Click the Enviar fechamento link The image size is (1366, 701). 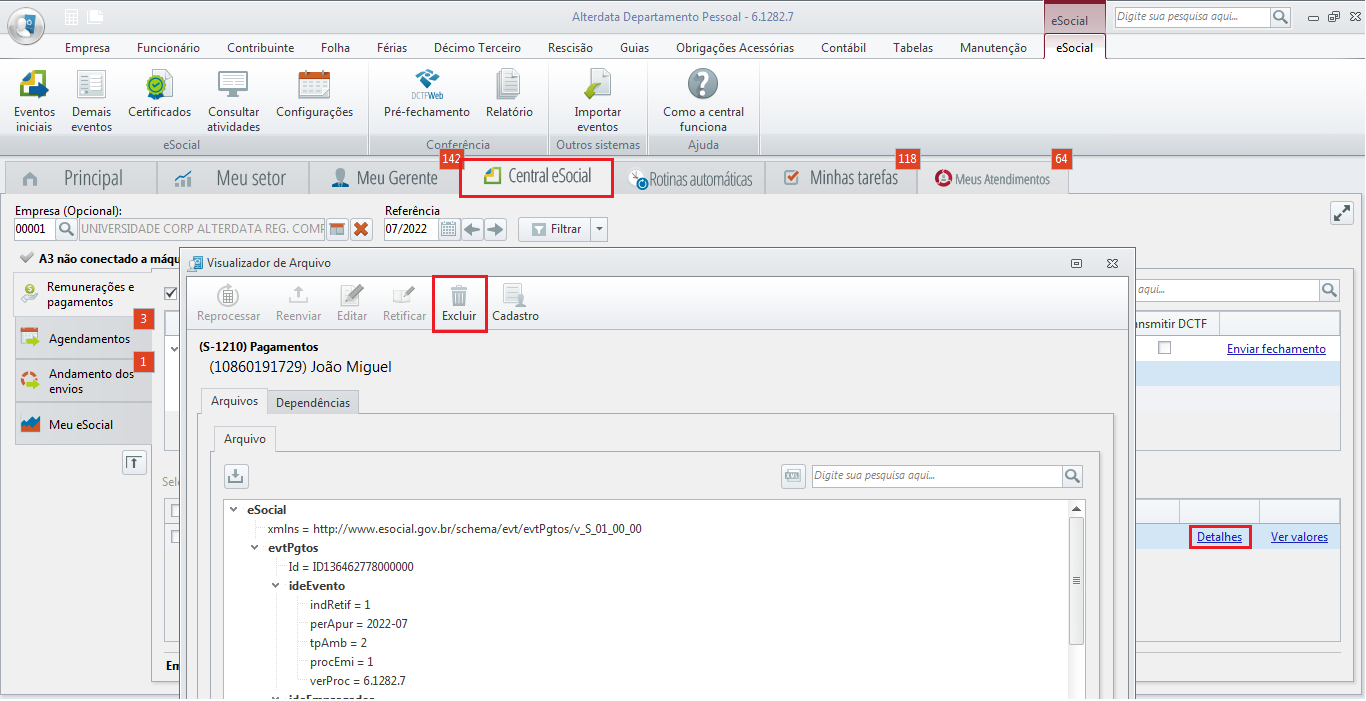click(1276, 349)
